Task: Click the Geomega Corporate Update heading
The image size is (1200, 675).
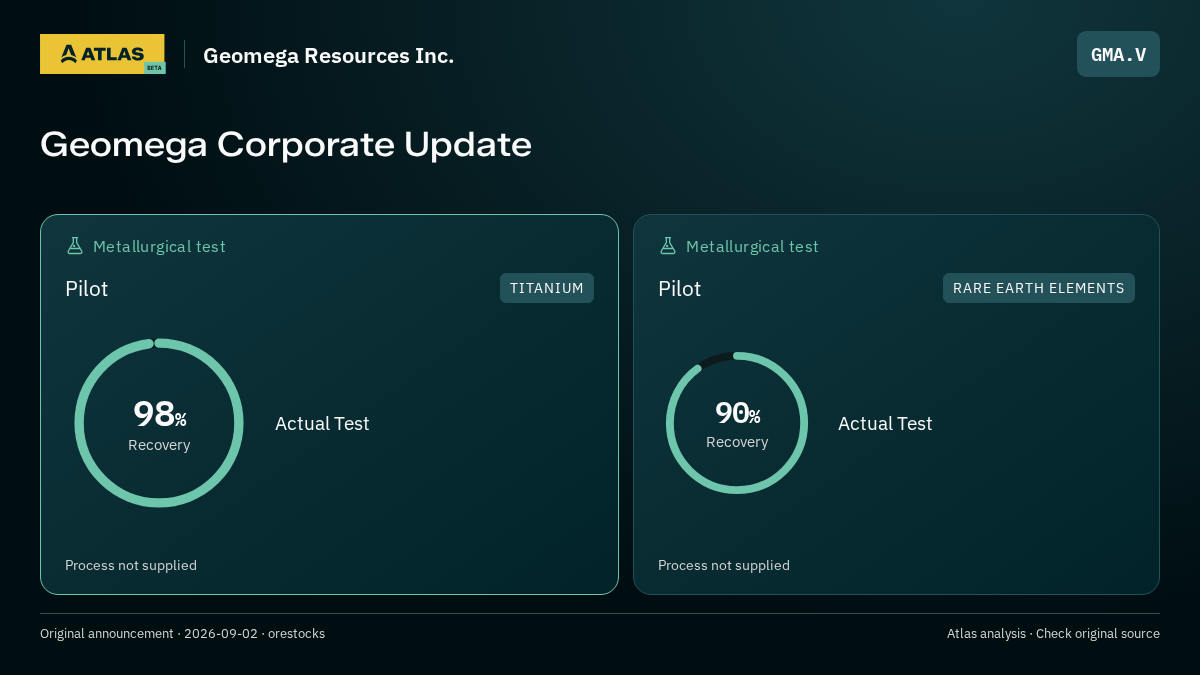Action: [286, 144]
